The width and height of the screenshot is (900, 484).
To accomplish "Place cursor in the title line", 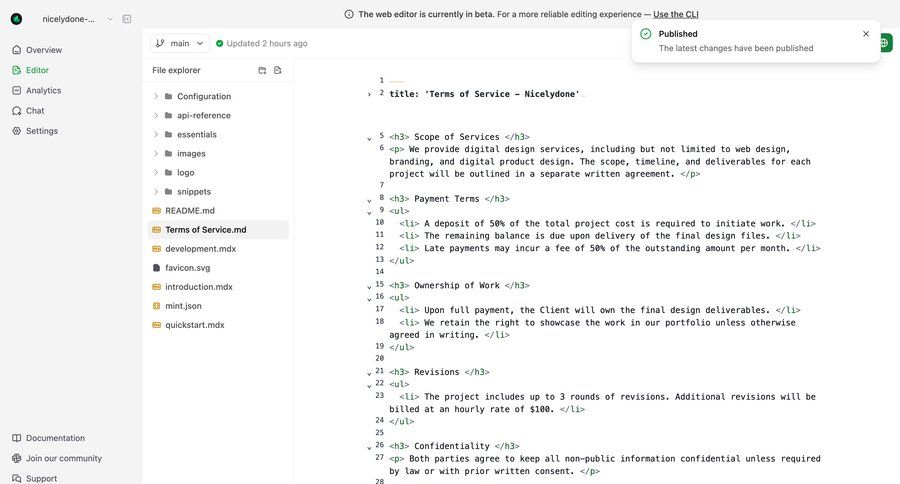I will 484,94.
